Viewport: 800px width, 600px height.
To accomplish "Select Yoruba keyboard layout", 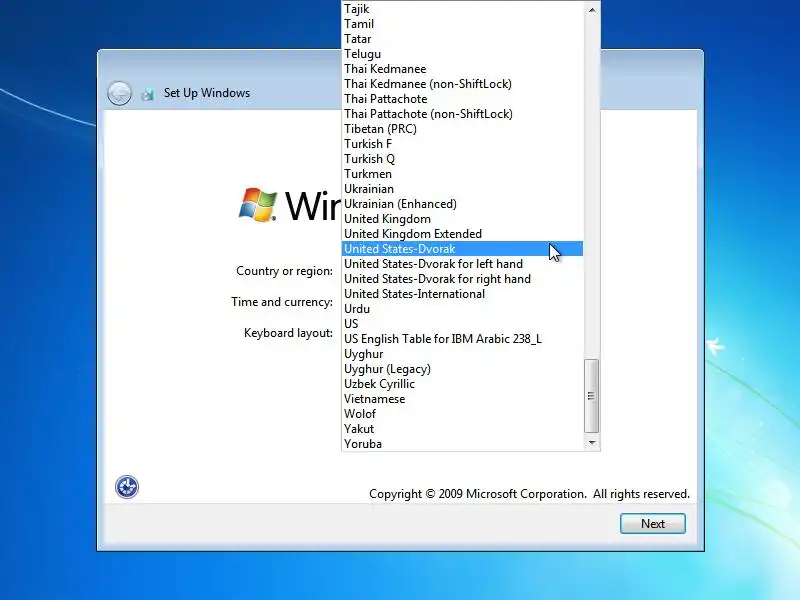I will (462, 444).
